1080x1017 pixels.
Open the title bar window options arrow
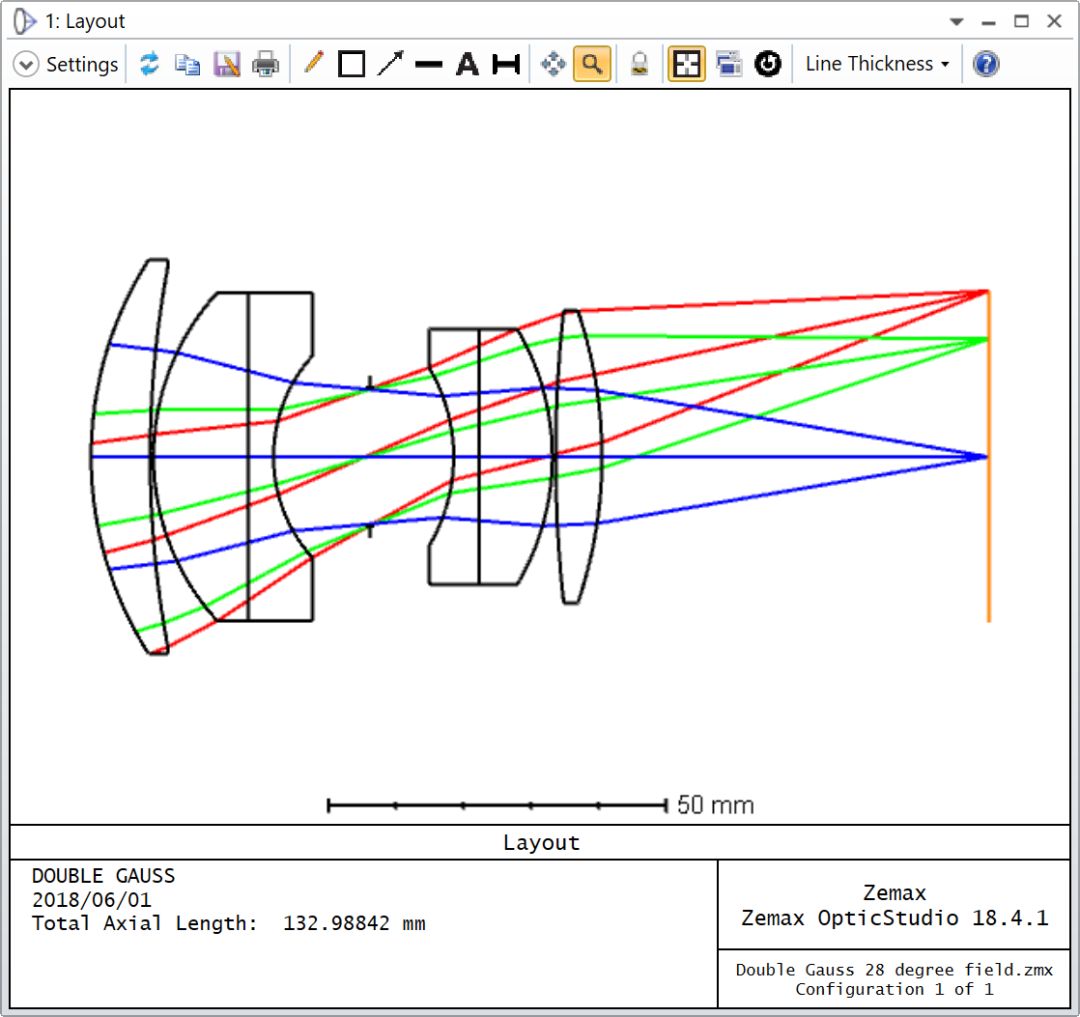pos(957,21)
